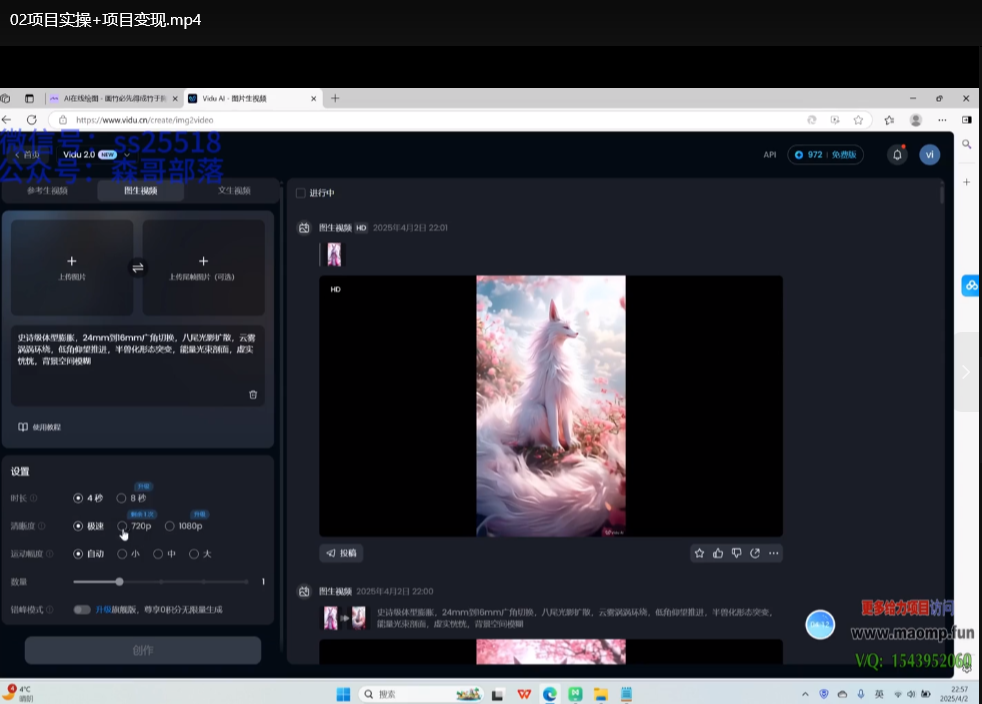Like the generated fox video with thumbs up
This screenshot has height=704, width=982.
click(718, 553)
